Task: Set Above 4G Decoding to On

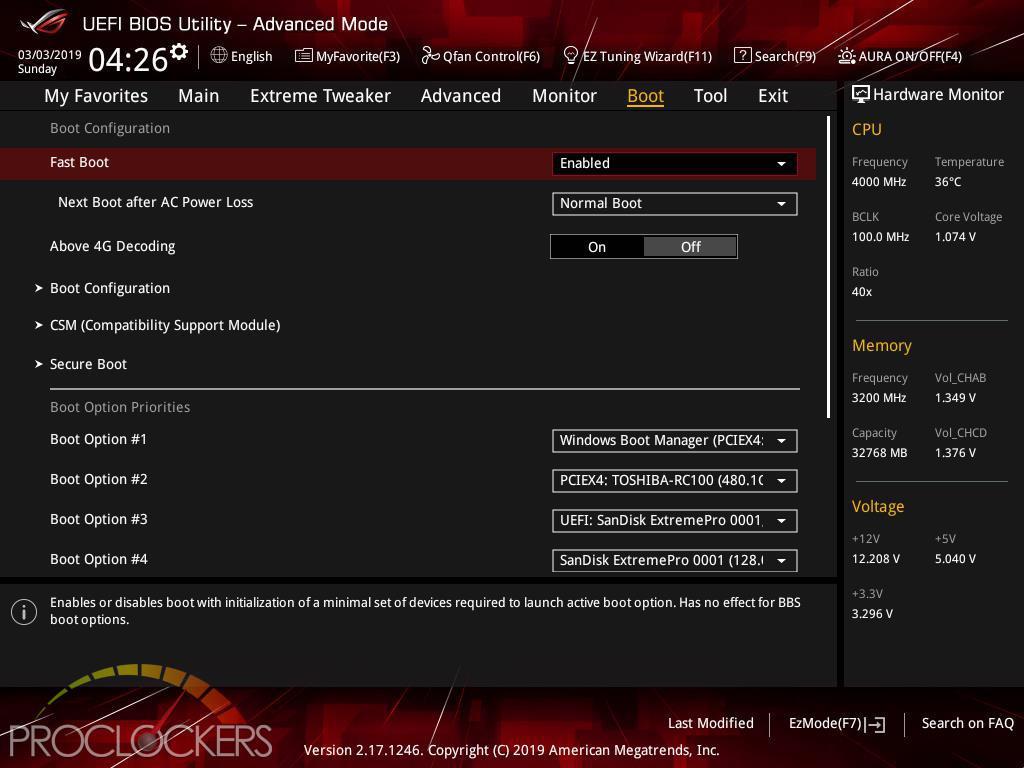Action: [x=597, y=247]
